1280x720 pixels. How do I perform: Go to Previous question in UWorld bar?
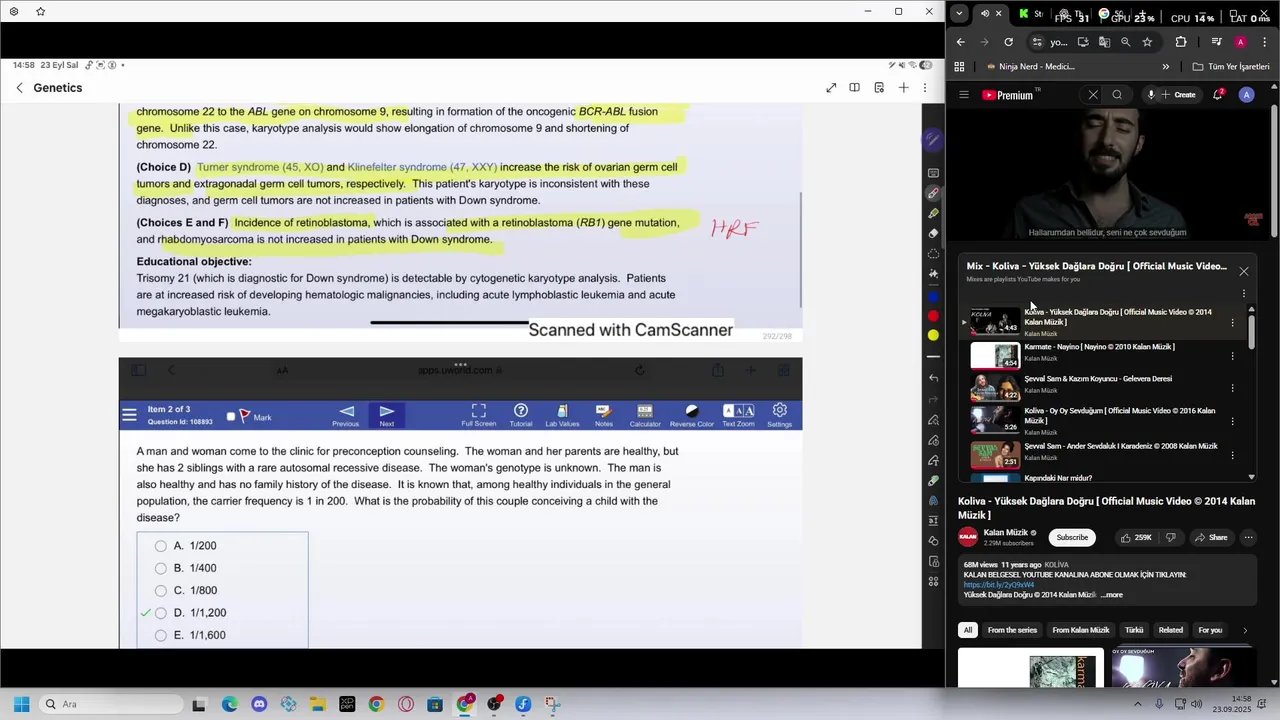coord(346,416)
